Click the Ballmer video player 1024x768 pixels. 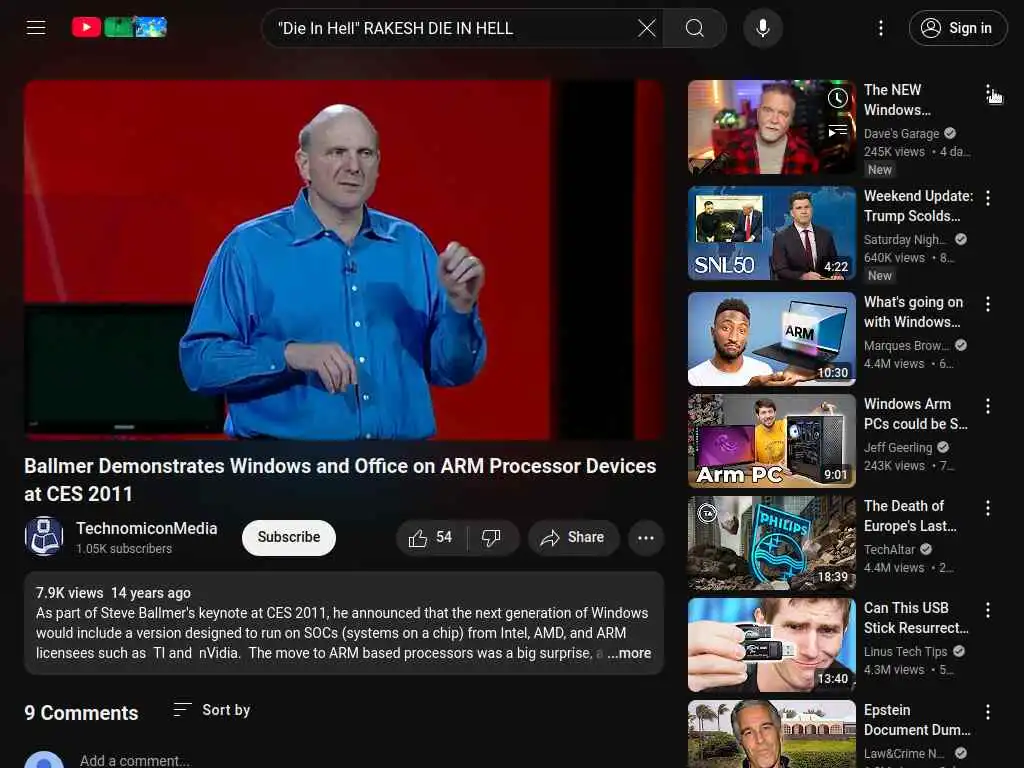(344, 260)
